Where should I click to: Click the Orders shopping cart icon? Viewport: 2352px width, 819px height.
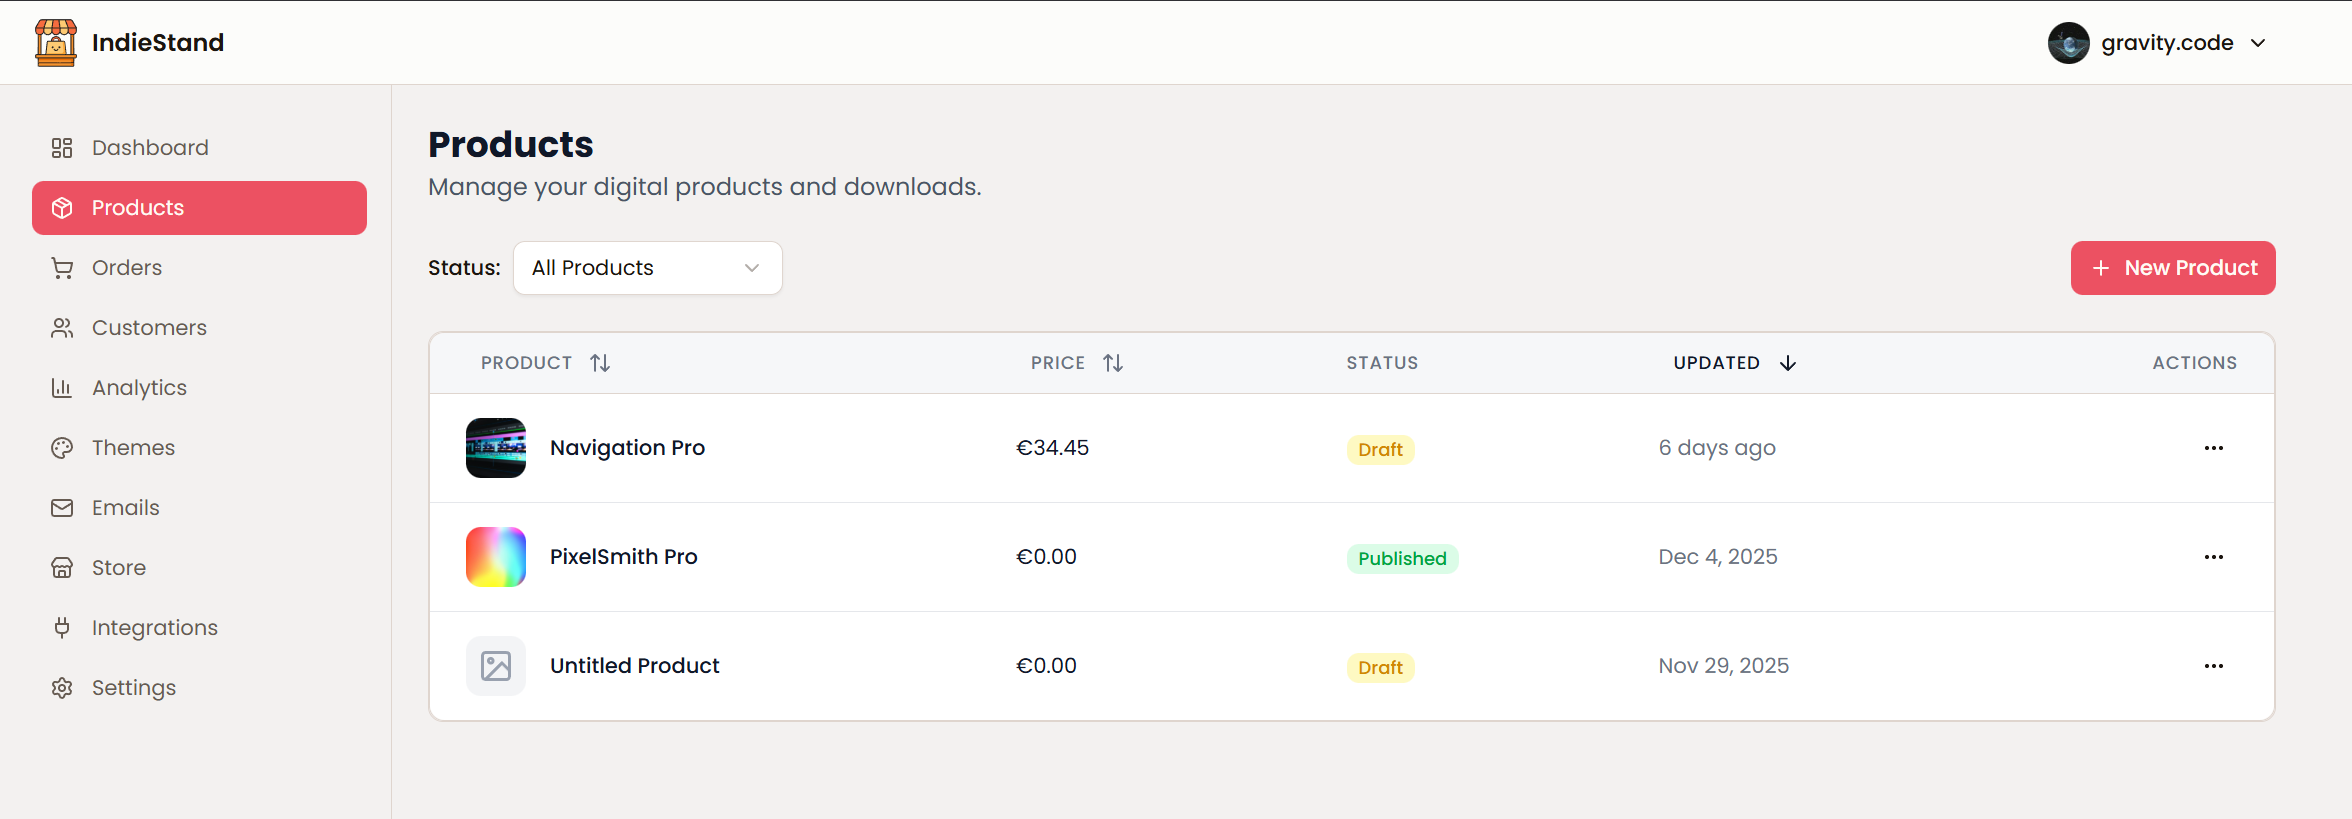coord(62,268)
